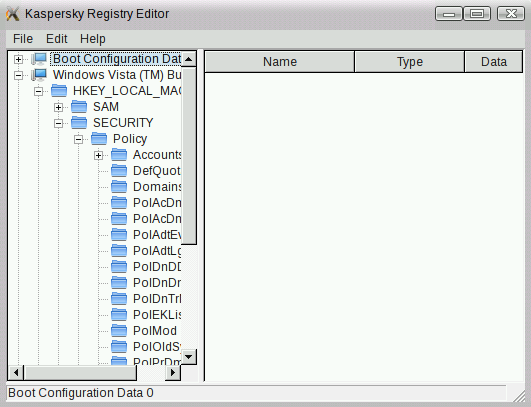
Task: Select the DefQuot key label
Action: pos(157,171)
